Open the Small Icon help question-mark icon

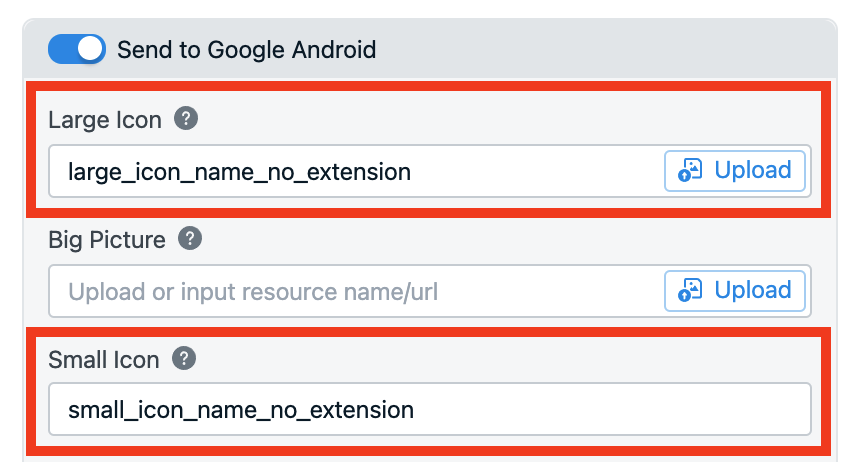184,359
